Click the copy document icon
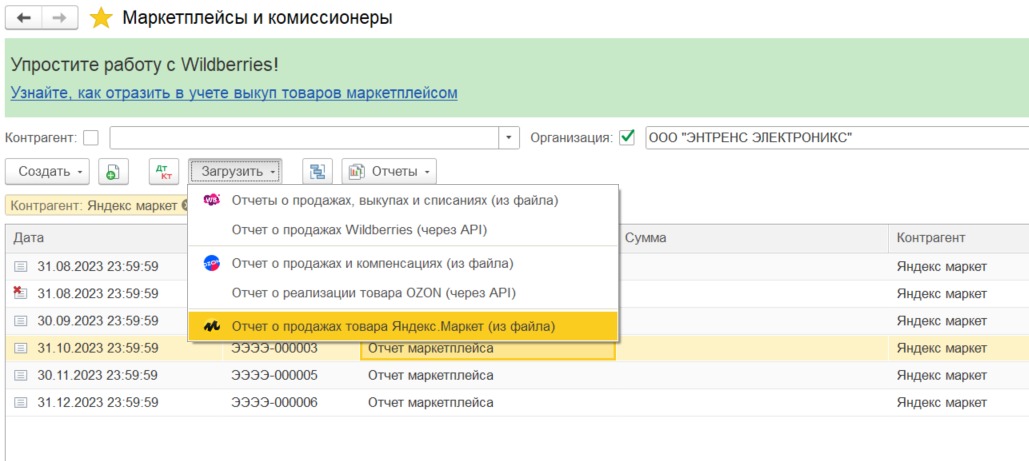Viewport: 1029px width, 461px height. [x=113, y=172]
